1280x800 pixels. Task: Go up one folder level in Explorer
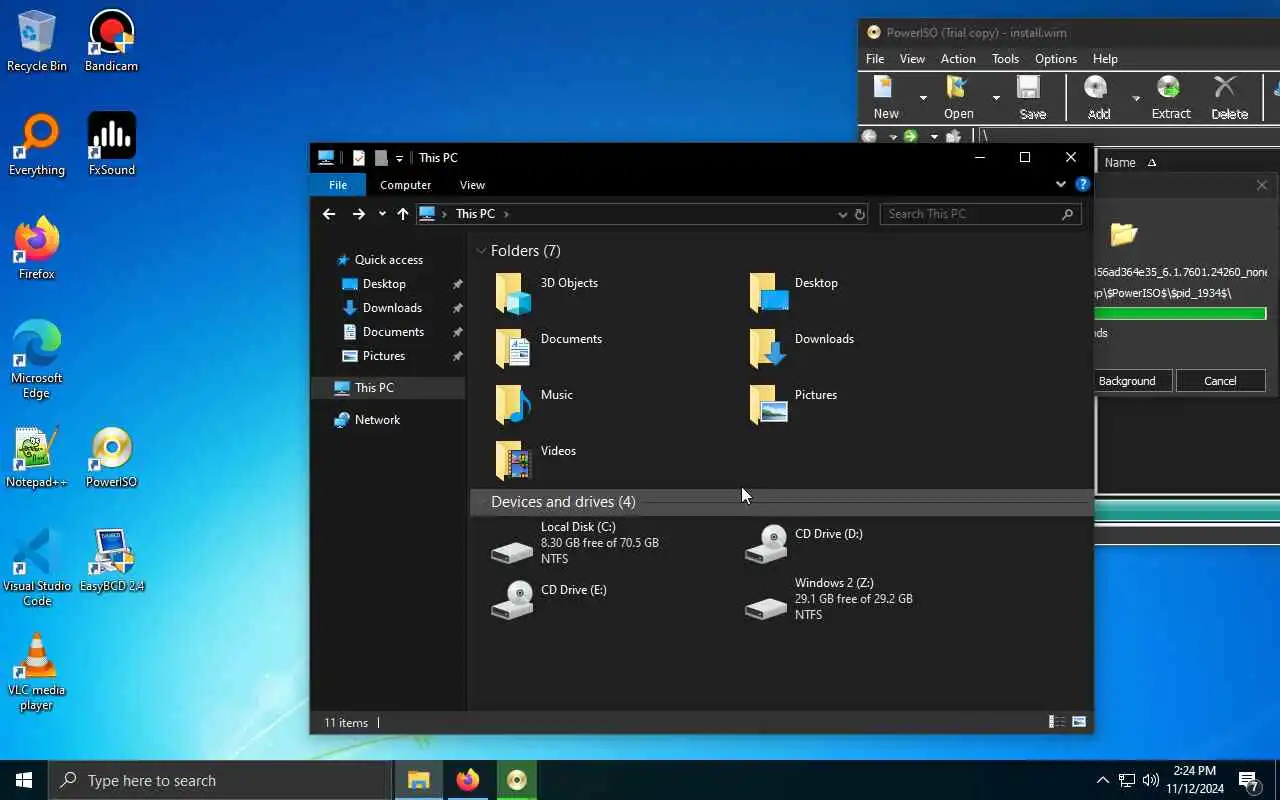(403, 214)
